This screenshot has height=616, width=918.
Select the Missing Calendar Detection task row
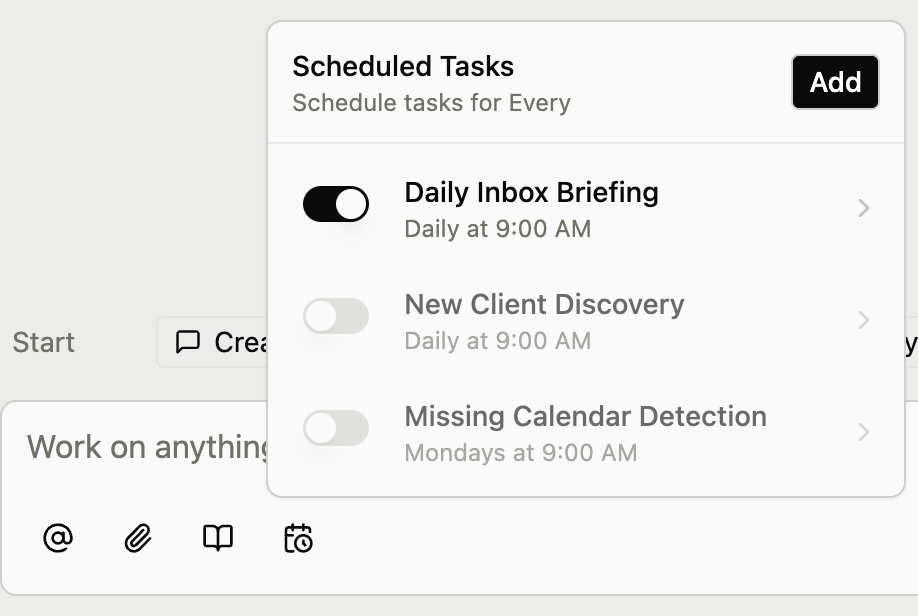click(585, 416)
